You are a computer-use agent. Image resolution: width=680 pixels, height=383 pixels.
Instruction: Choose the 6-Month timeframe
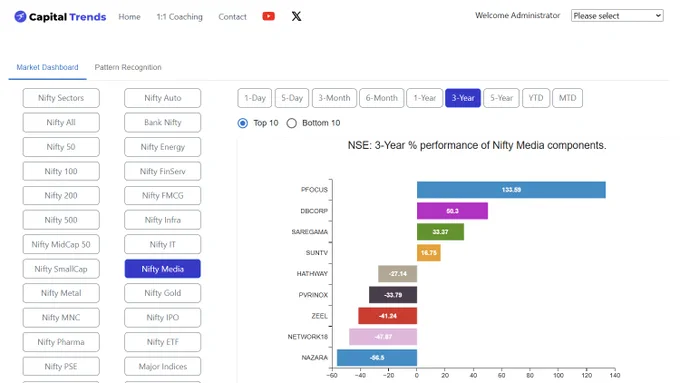coord(382,98)
